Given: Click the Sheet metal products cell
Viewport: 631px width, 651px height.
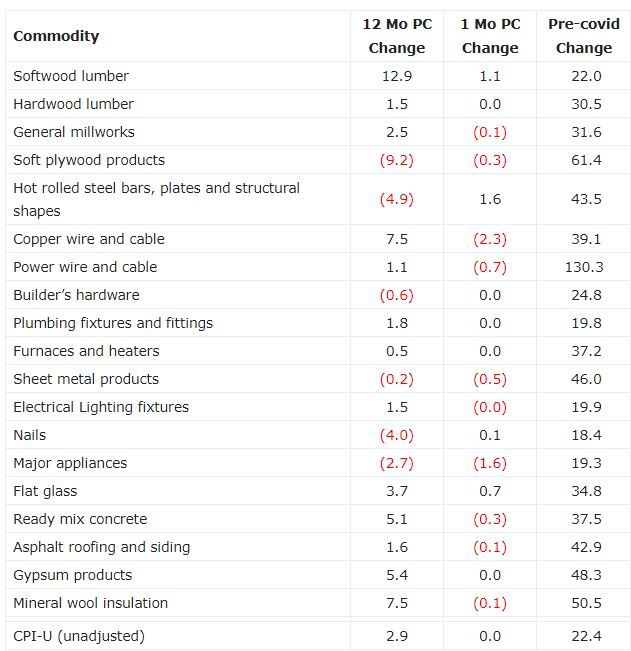Looking at the screenshot, I should 86,379.
